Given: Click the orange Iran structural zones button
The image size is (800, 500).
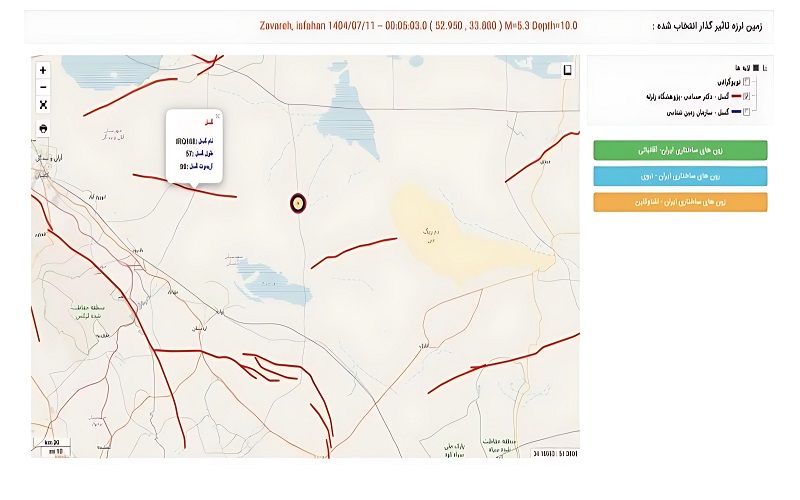Looking at the screenshot, I should click(x=680, y=202).
